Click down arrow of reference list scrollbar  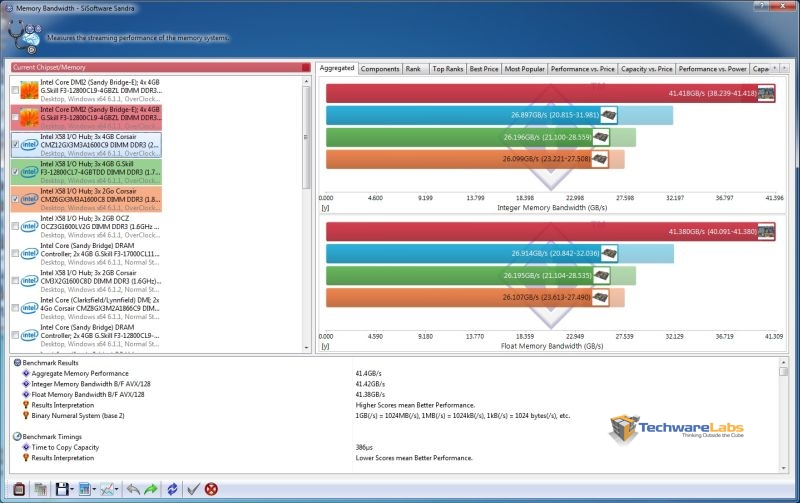pyautogui.click(x=306, y=347)
